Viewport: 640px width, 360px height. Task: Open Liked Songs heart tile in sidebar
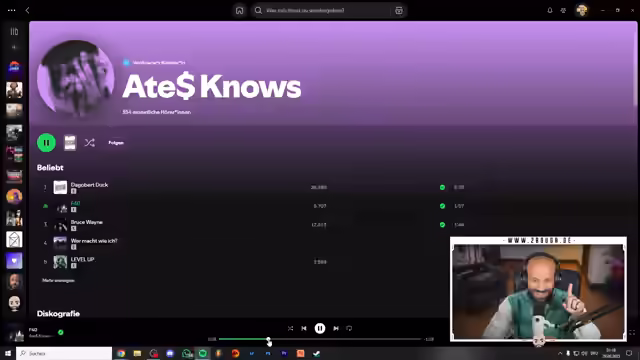[14, 261]
